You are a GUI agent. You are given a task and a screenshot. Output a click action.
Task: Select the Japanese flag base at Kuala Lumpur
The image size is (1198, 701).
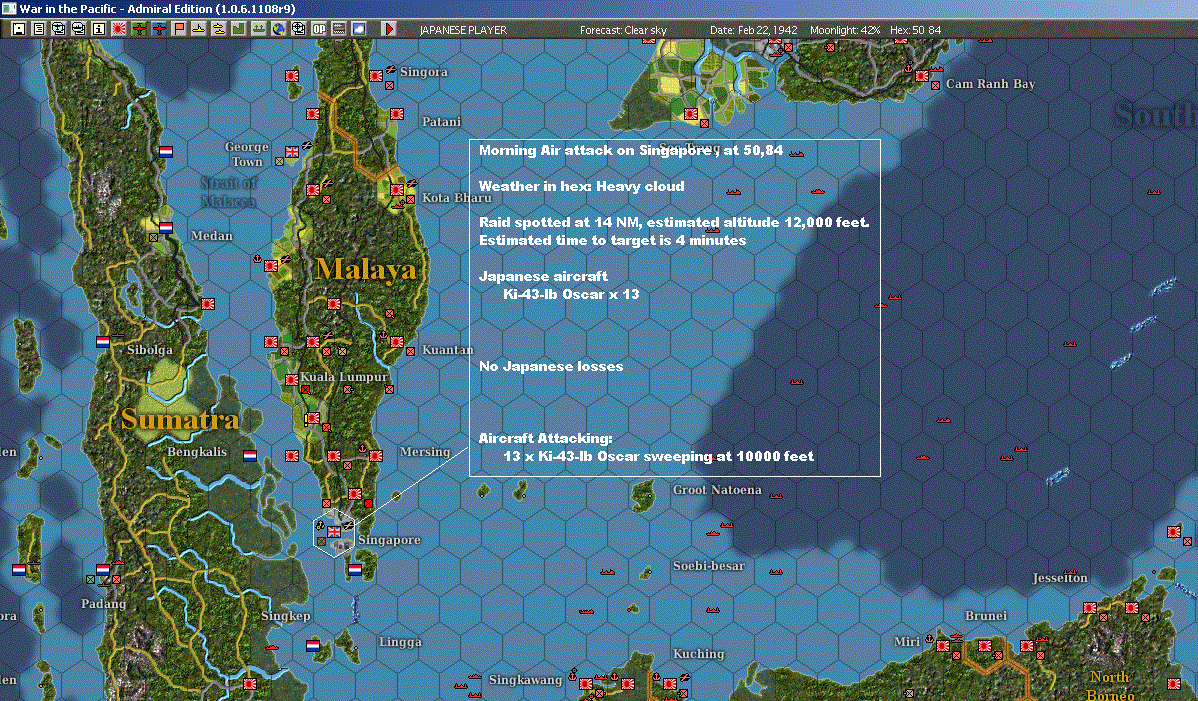point(292,380)
